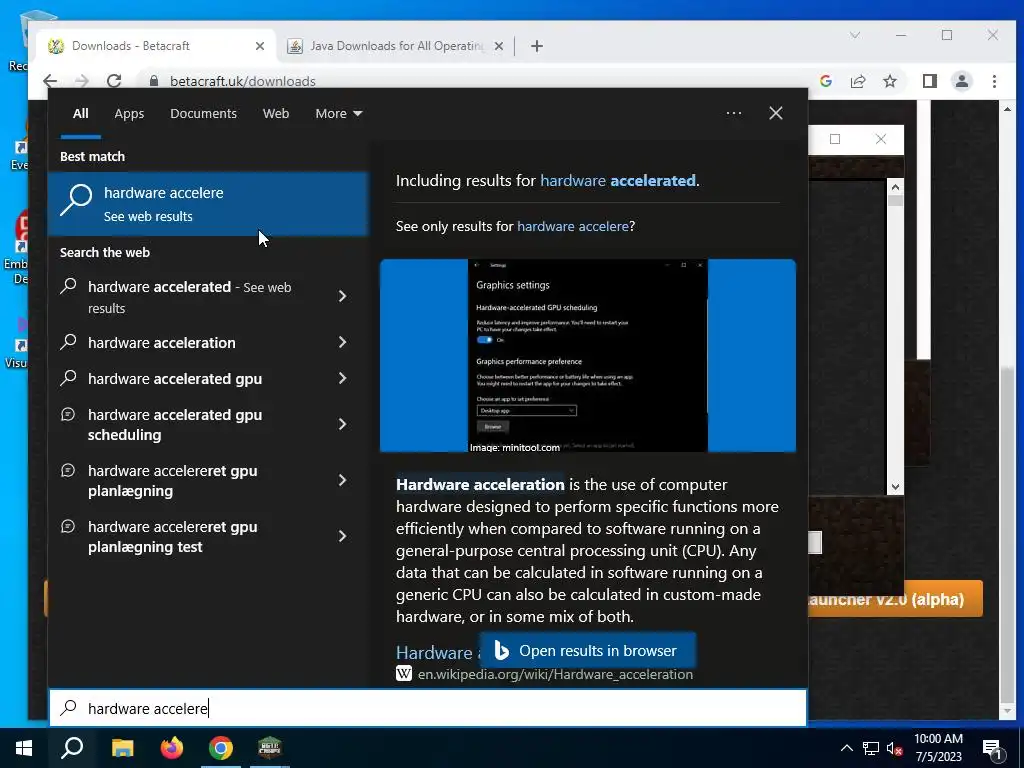Launch Firefox from the taskbar
Viewport: 1024px width, 768px height.
point(172,748)
